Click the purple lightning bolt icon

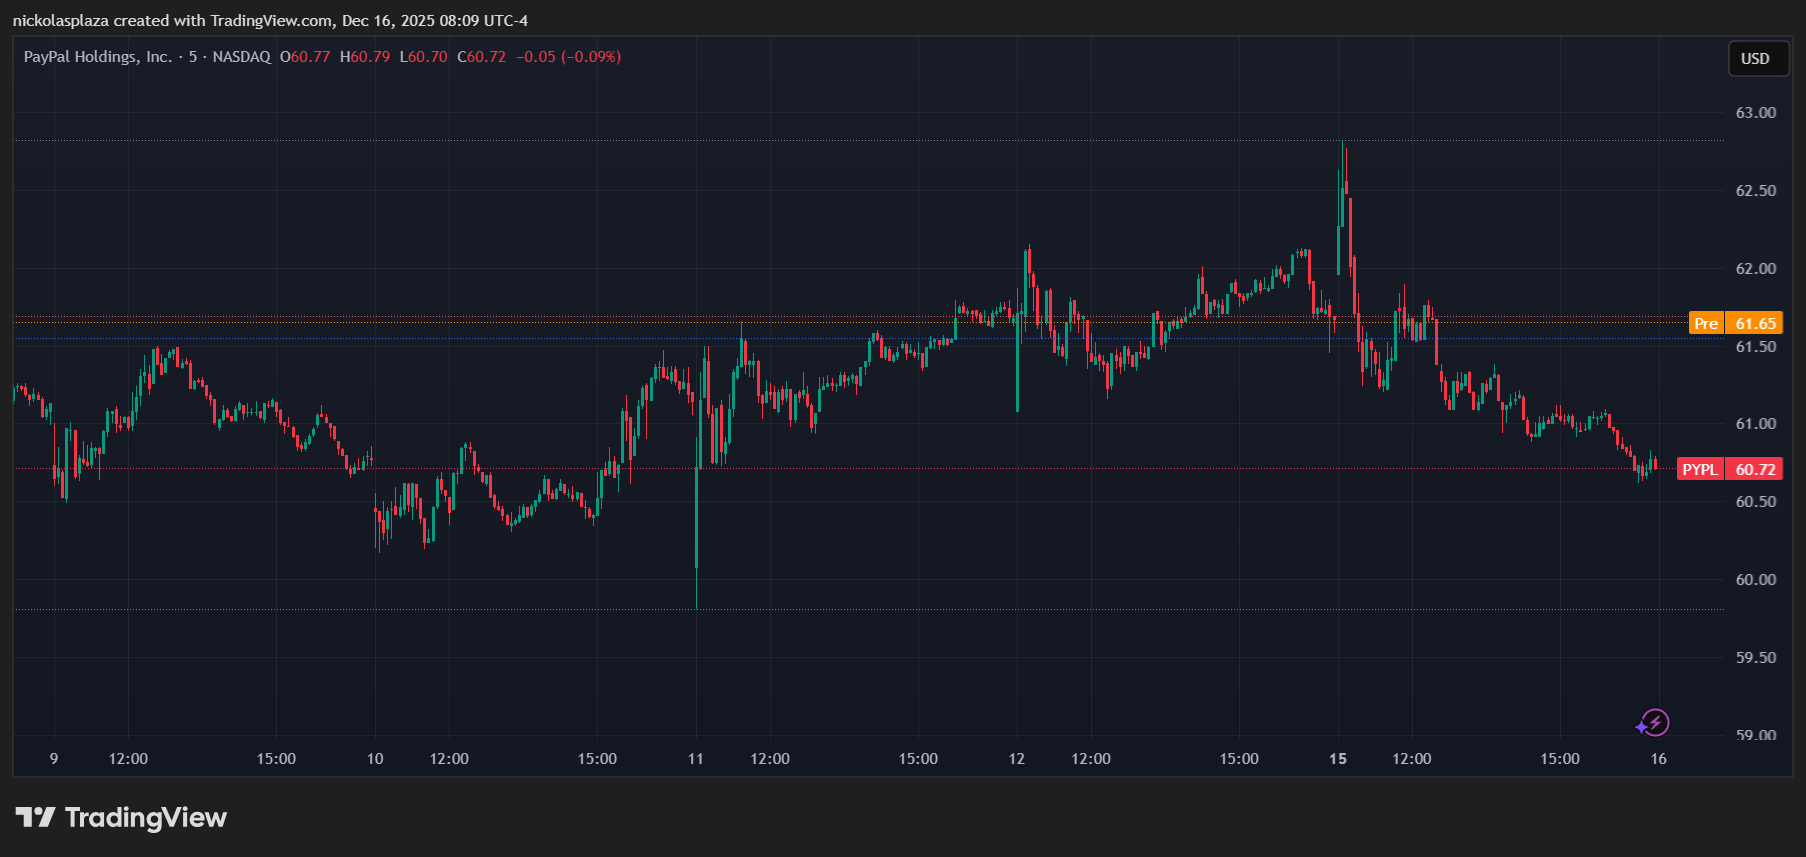point(1654,723)
